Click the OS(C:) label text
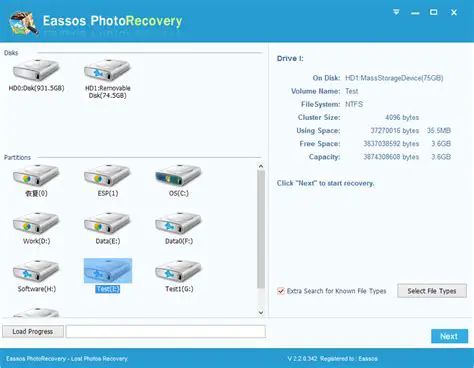The height and width of the screenshot is (368, 474). 179,193
